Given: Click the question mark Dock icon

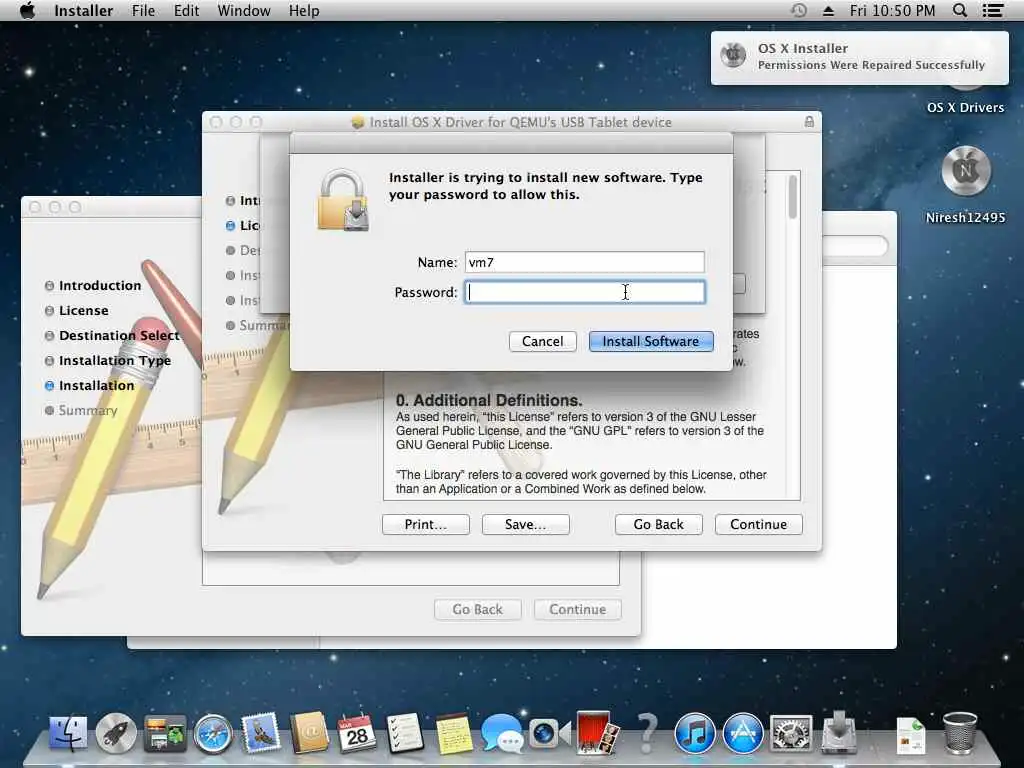Looking at the screenshot, I should pyautogui.click(x=647, y=733).
